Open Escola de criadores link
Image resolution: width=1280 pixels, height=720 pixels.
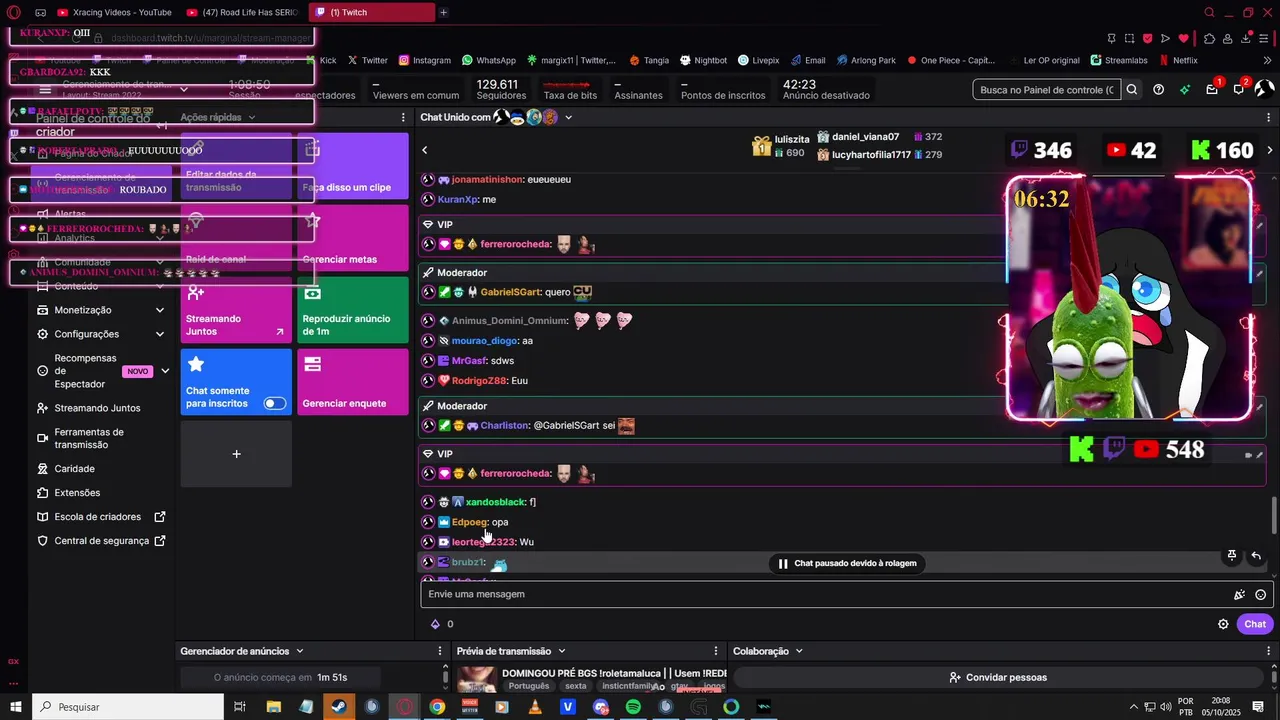(101, 517)
